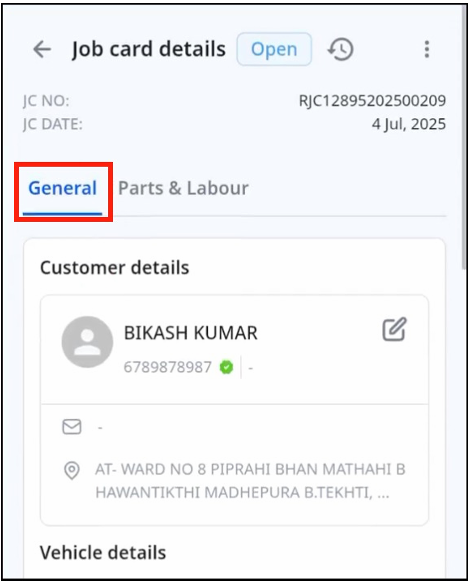The image size is (472, 584).
Task: Select job card number RJC12895202500209
Action: click(372, 101)
